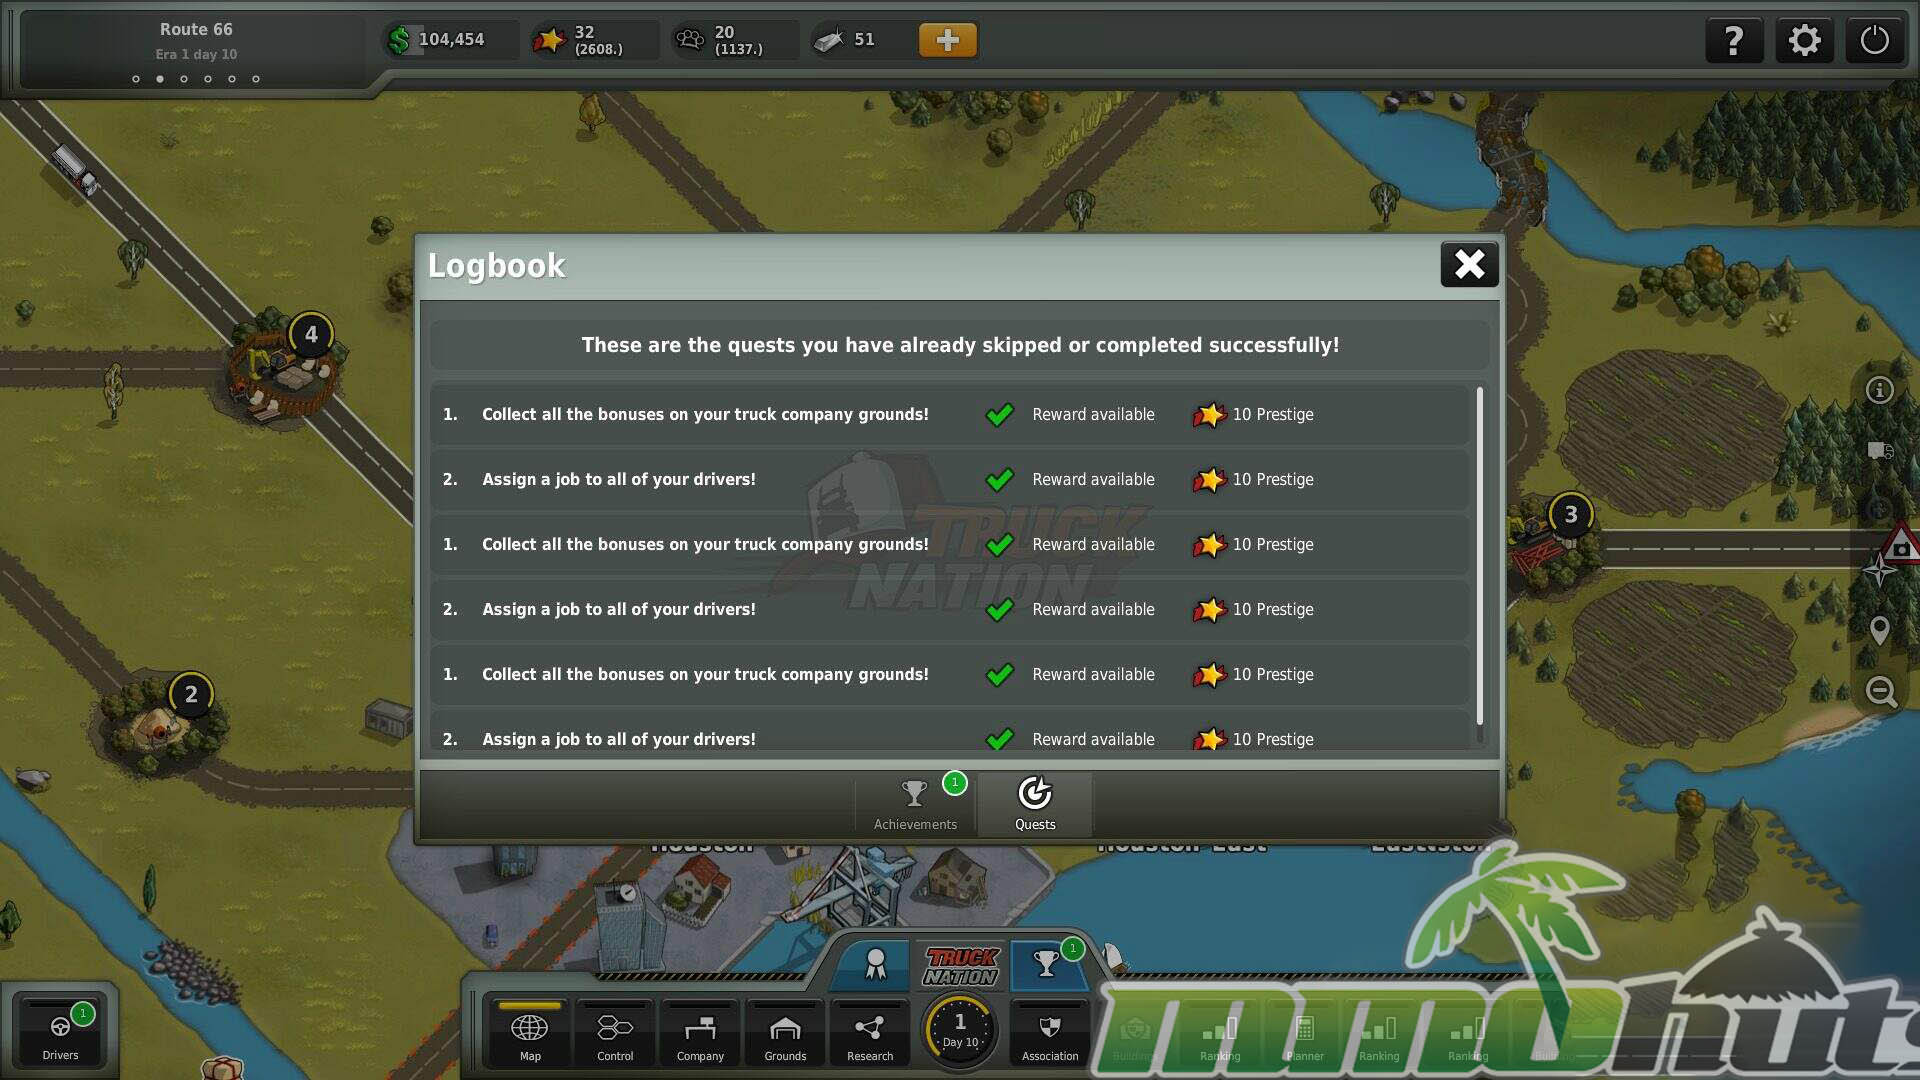Image resolution: width=1920 pixels, height=1080 pixels.
Task: Click the zoom out magnifier icon
Action: point(1881,691)
